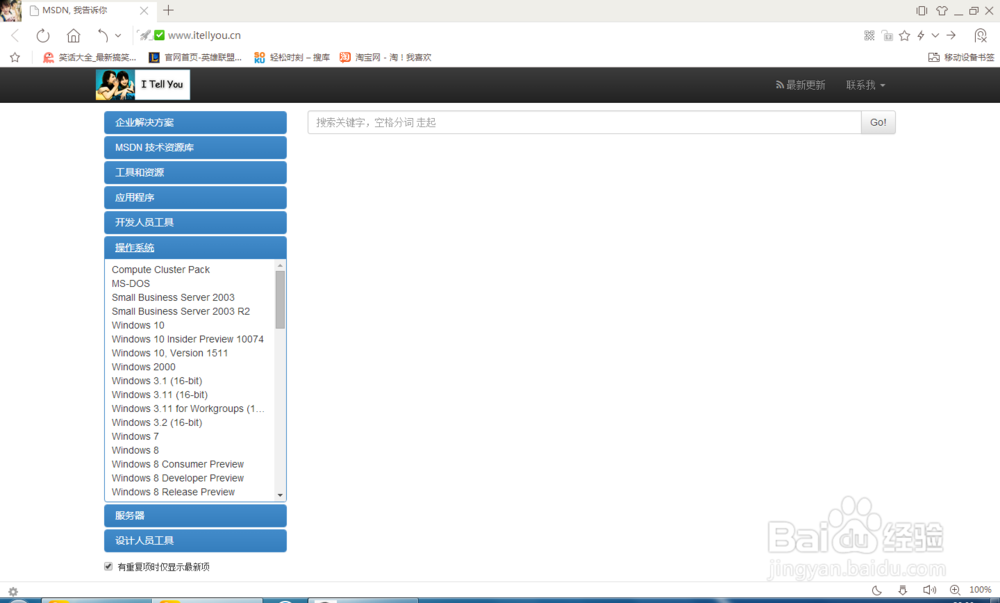Select Windows 8 Release Preview

click(x=173, y=492)
